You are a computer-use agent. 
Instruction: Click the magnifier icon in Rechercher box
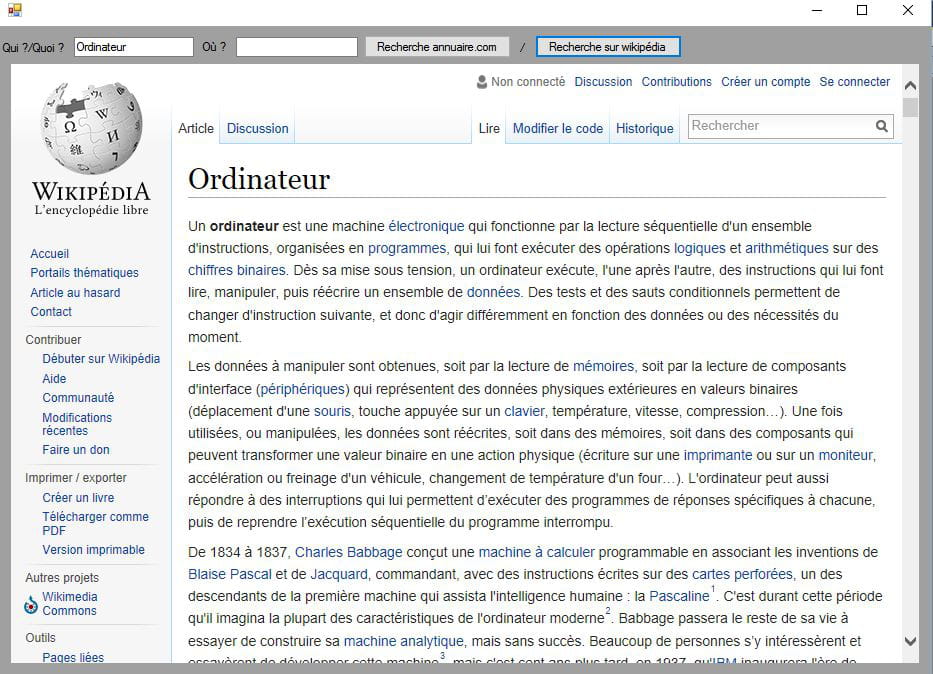point(881,126)
